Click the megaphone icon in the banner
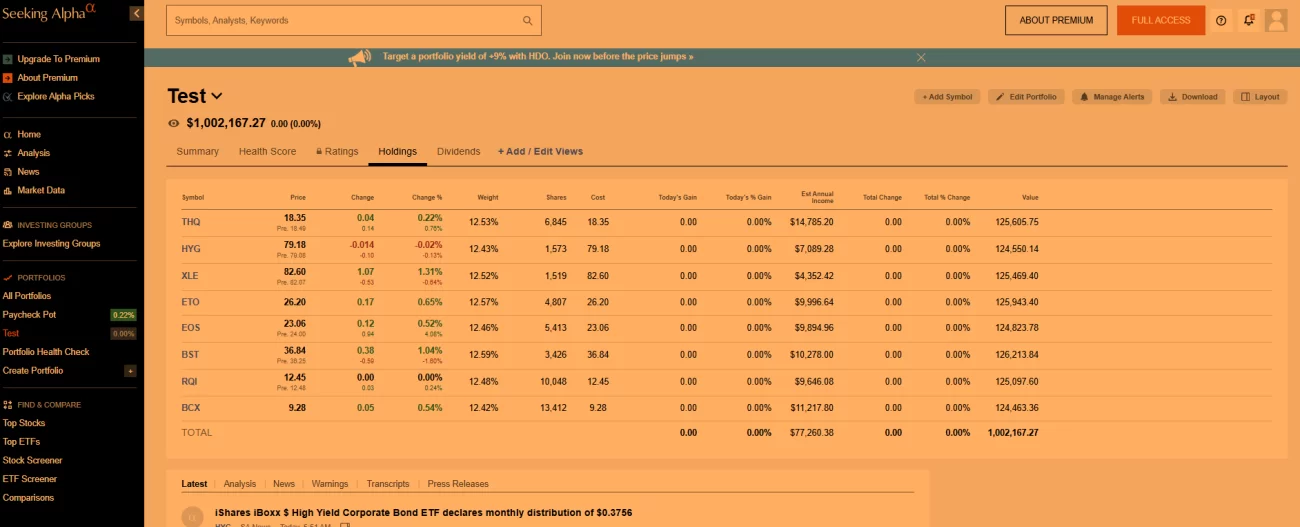The image size is (1300, 527). tap(360, 58)
